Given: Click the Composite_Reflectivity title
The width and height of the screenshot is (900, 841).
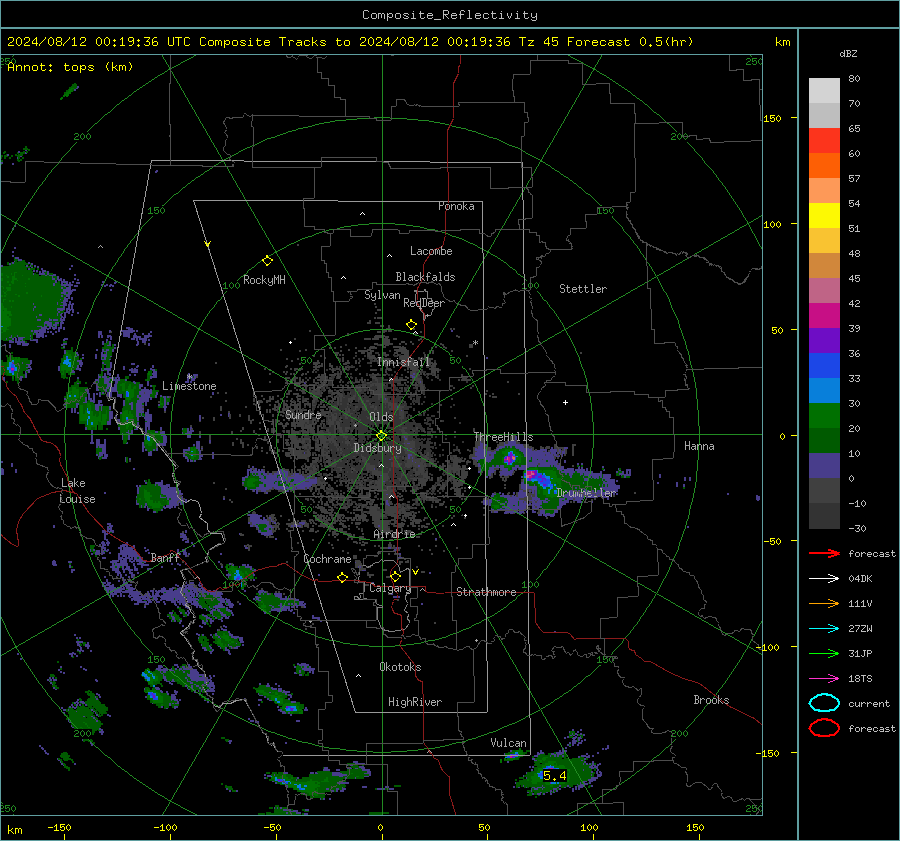Looking at the screenshot, I should coord(450,15).
